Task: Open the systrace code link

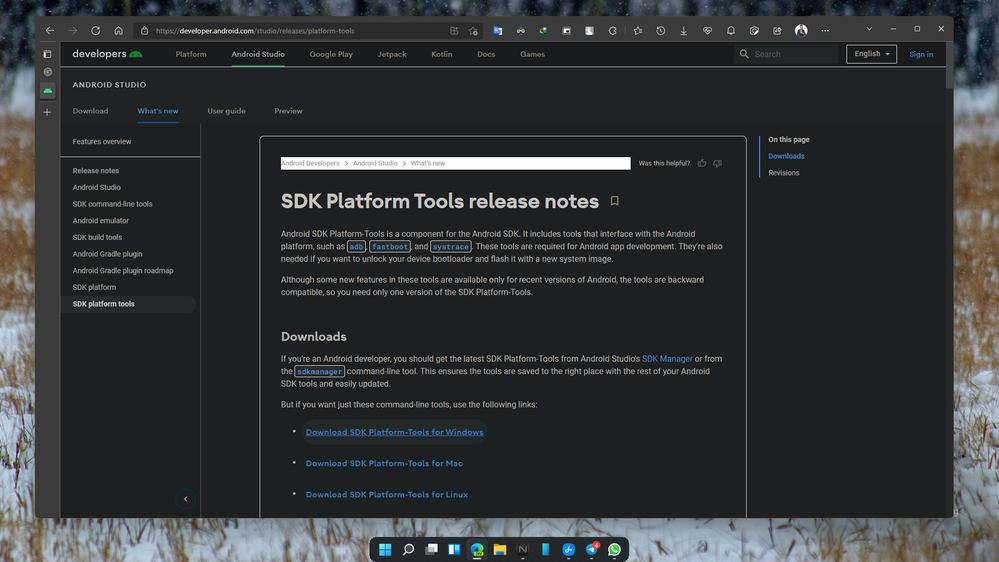Action: click(x=450, y=247)
